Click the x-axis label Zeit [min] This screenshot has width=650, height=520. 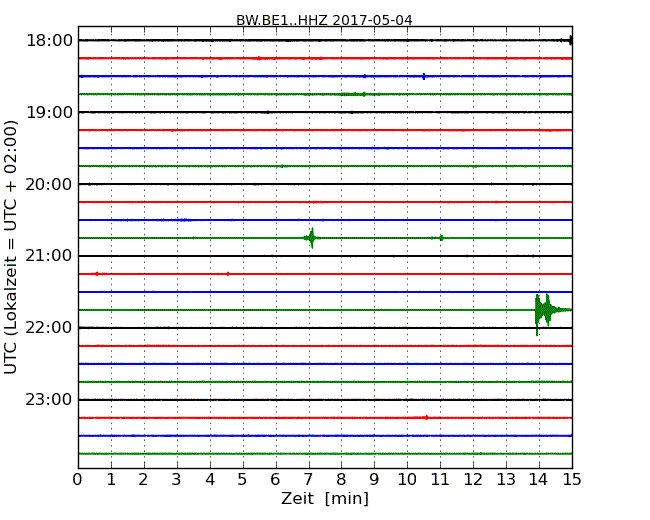325,498
